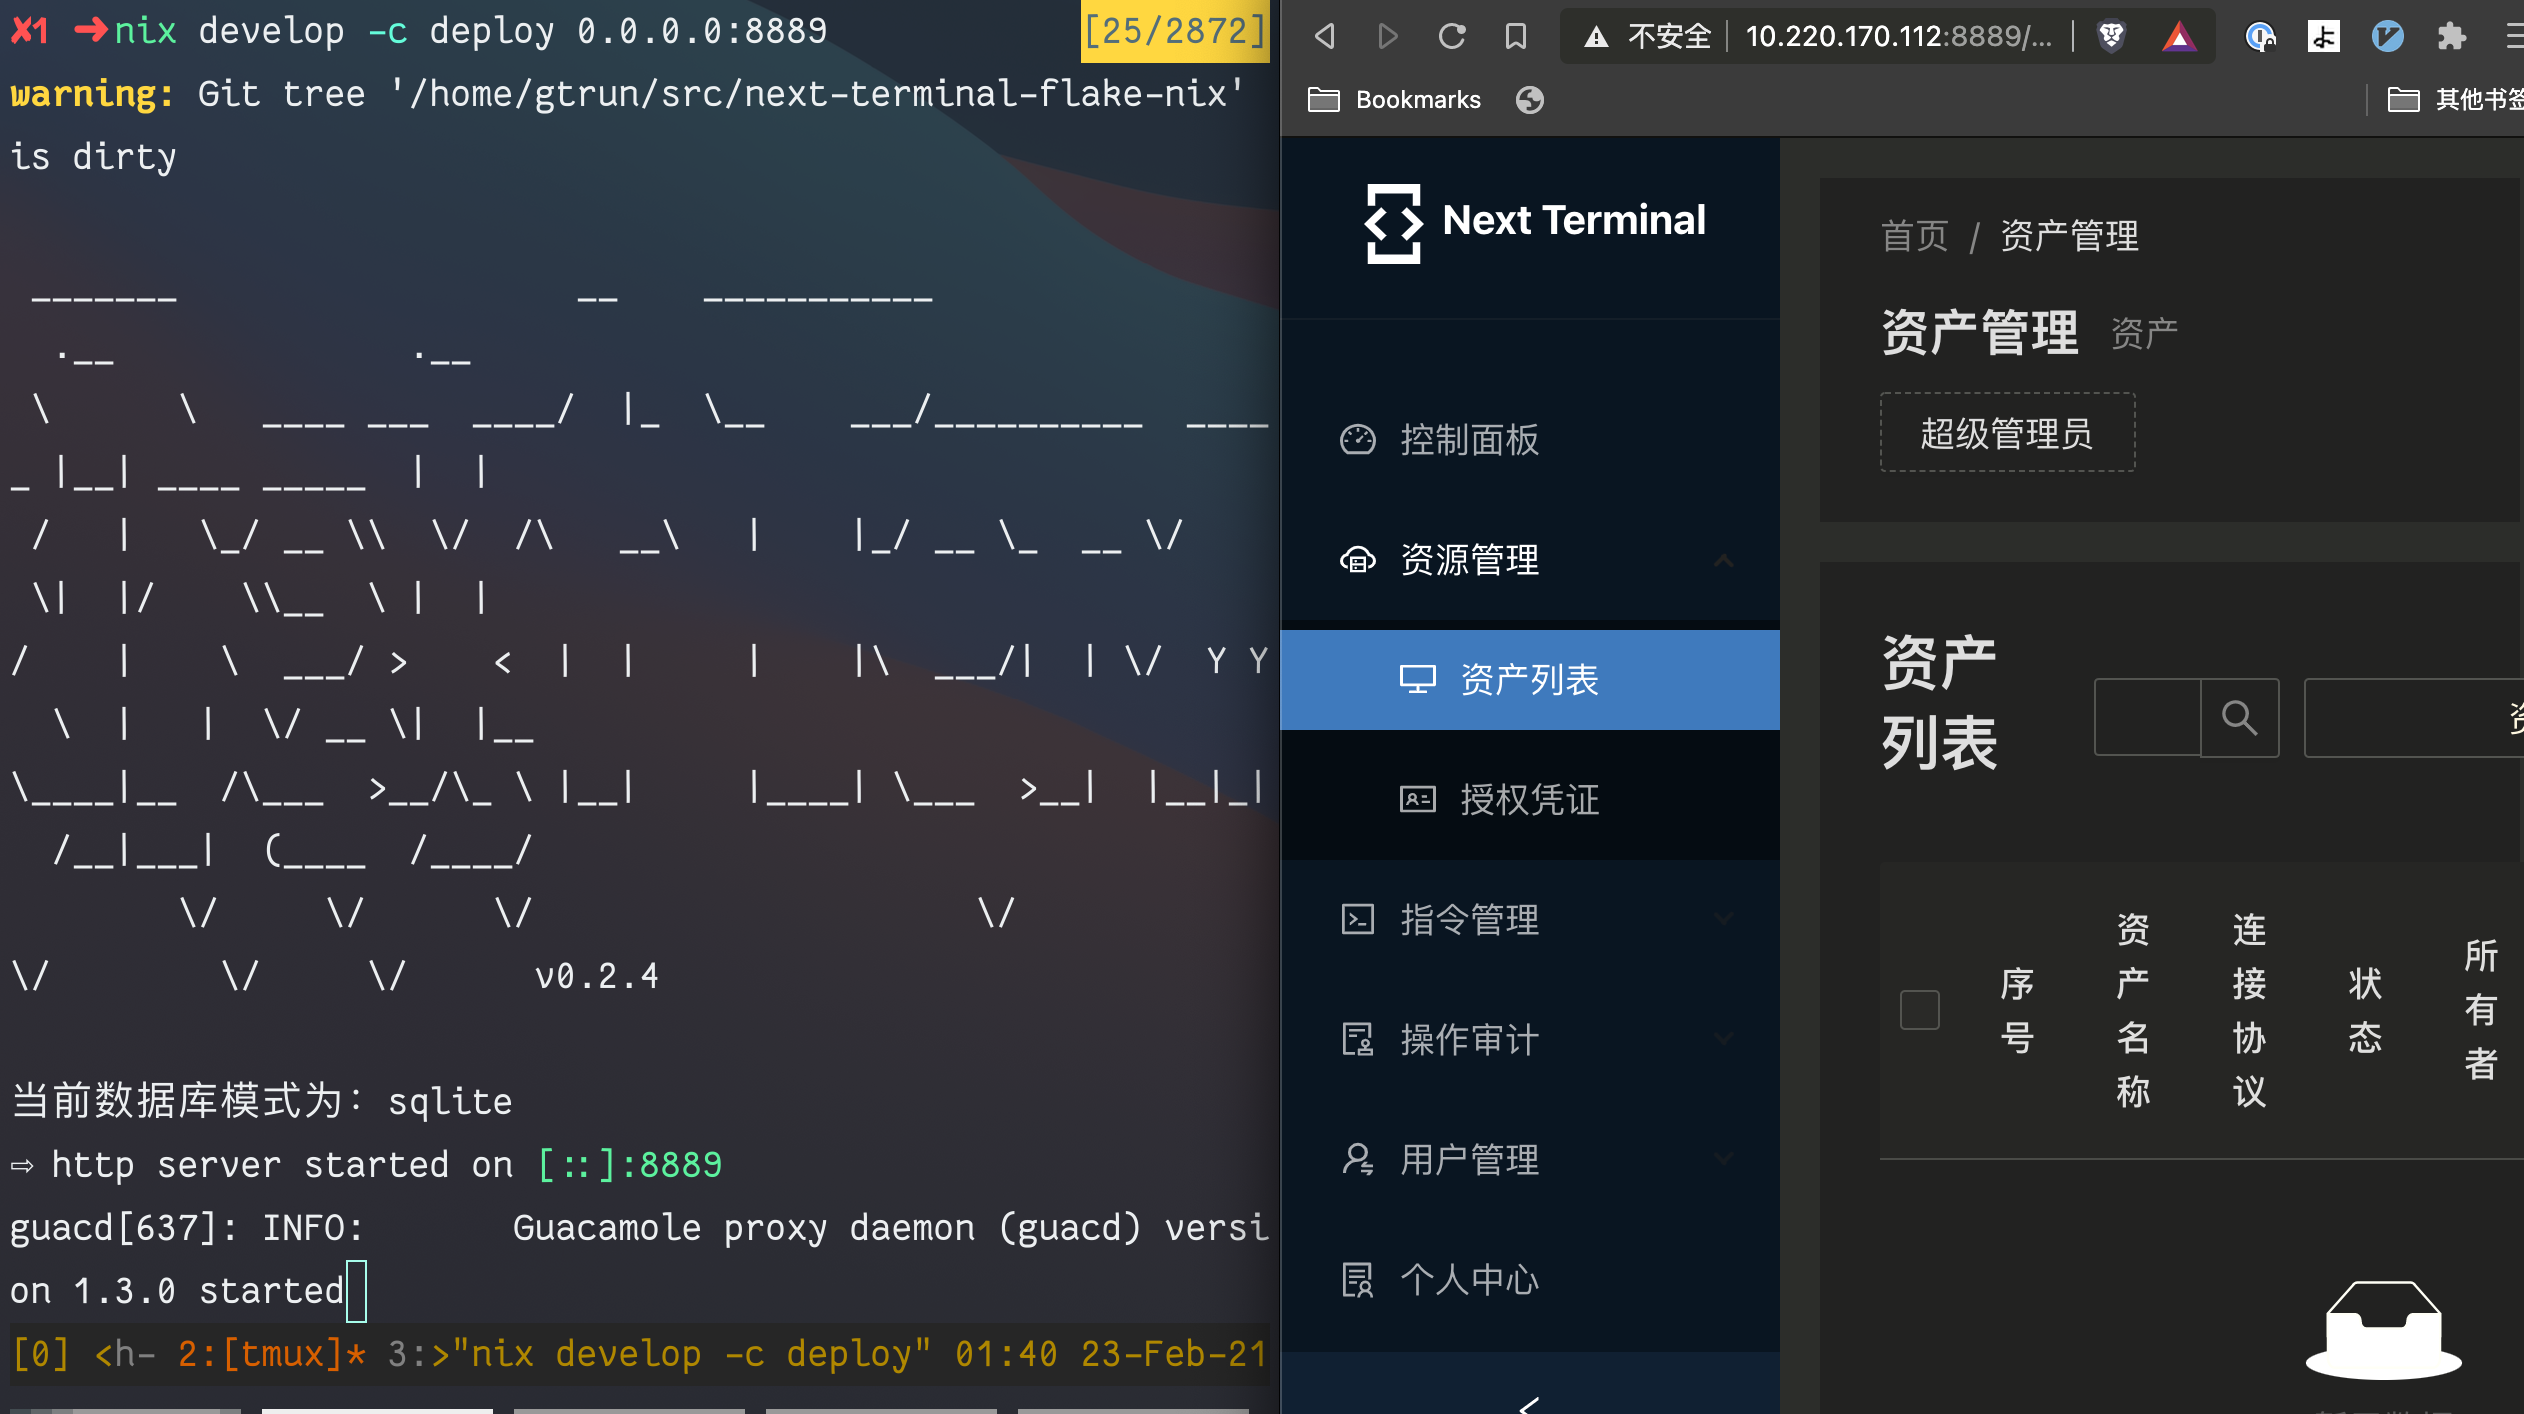Click the 首页 breadcrumb link
This screenshot has height=1414, width=2524.
[1914, 237]
